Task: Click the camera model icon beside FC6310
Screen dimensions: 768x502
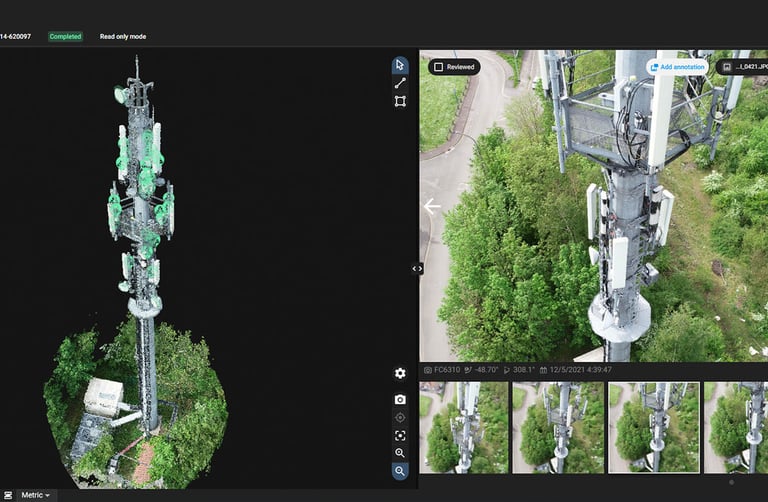Action: pos(428,370)
